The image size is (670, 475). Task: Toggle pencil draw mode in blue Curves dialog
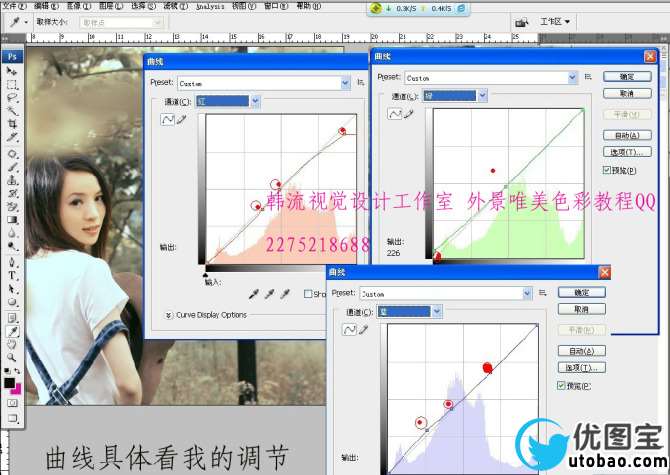pyautogui.click(x=364, y=329)
